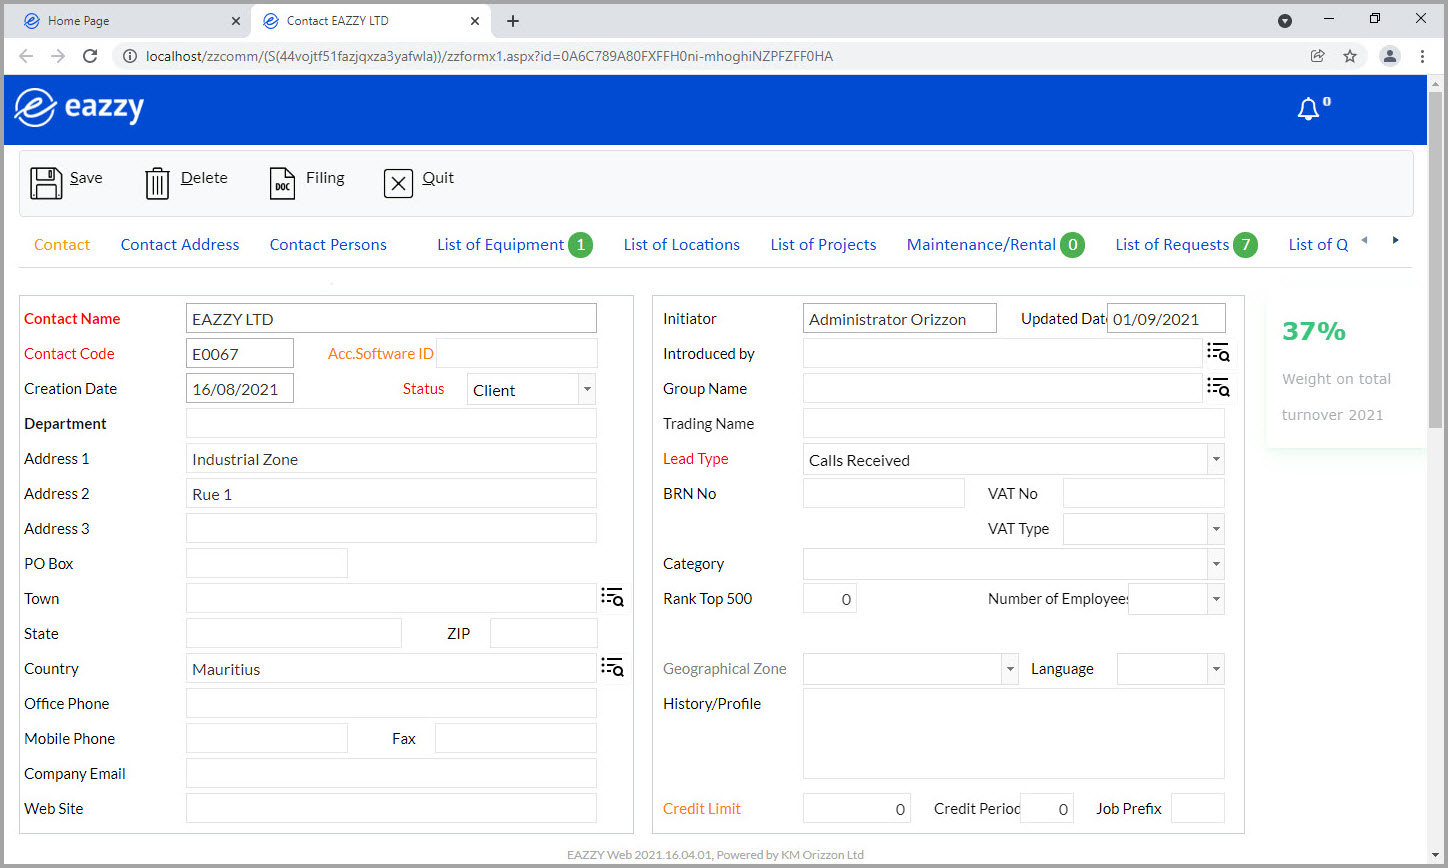Open the Town lookup search icon
The image size is (1448, 868).
tap(612, 598)
